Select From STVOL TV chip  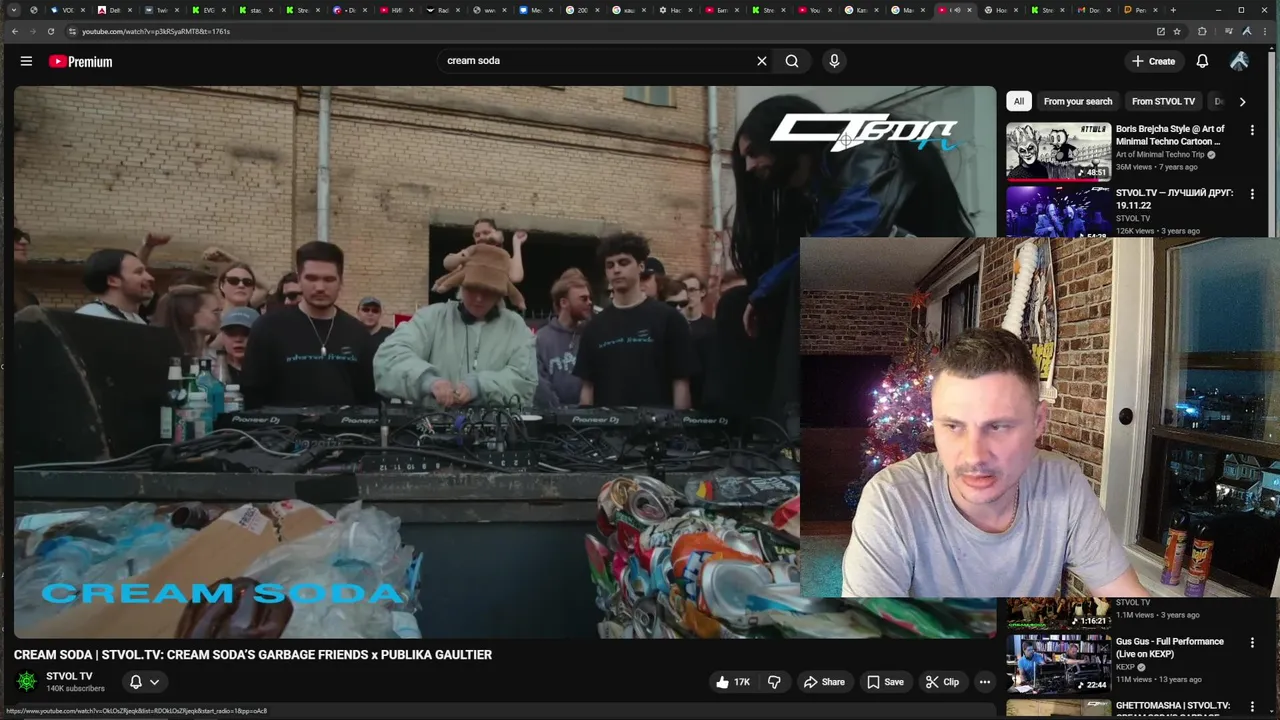click(1163, 101)
